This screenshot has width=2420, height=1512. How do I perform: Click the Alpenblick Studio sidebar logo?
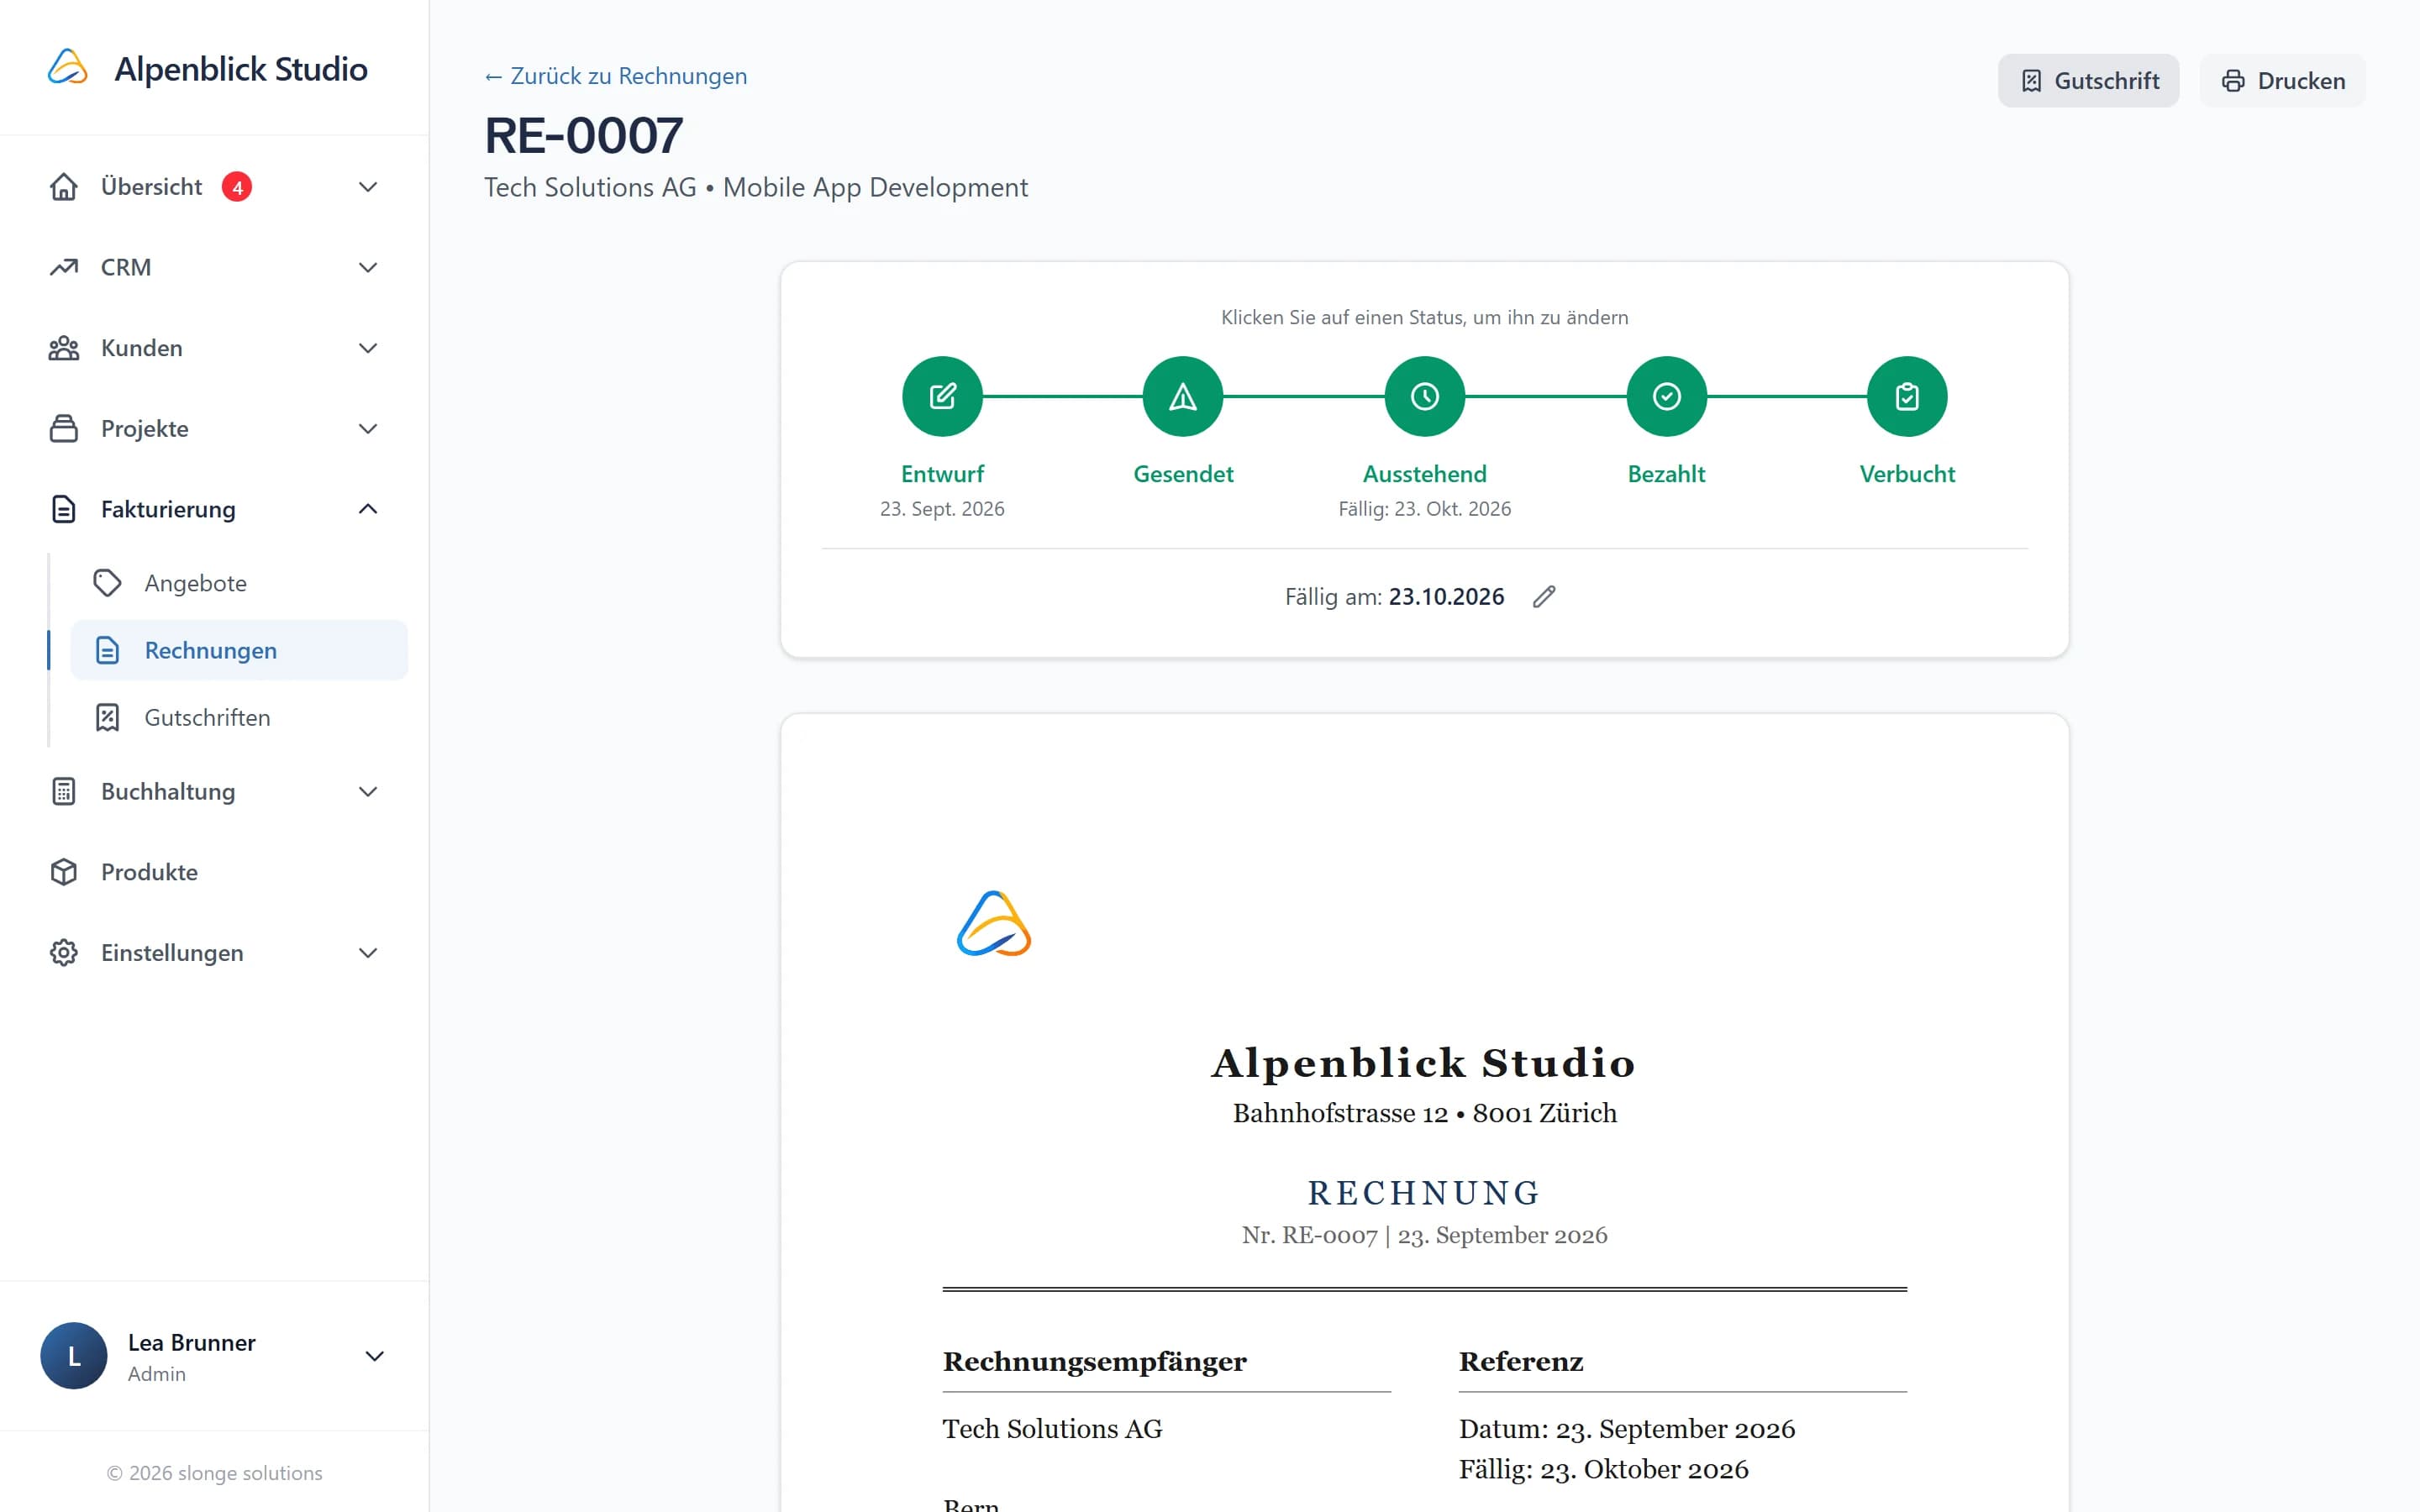click(68, 68)
